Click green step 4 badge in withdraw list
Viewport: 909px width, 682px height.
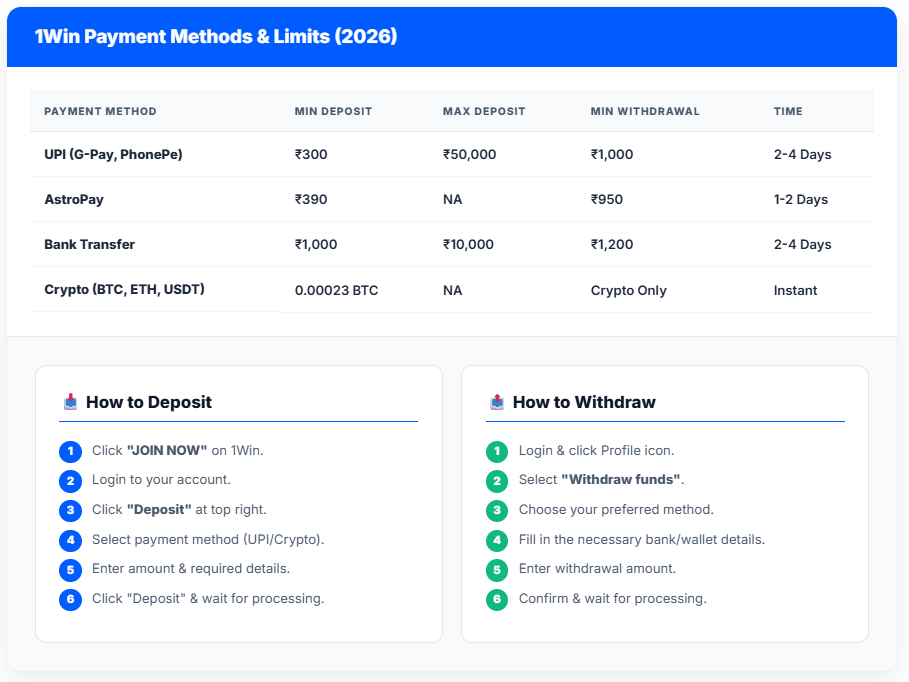[x=497, y=540]
